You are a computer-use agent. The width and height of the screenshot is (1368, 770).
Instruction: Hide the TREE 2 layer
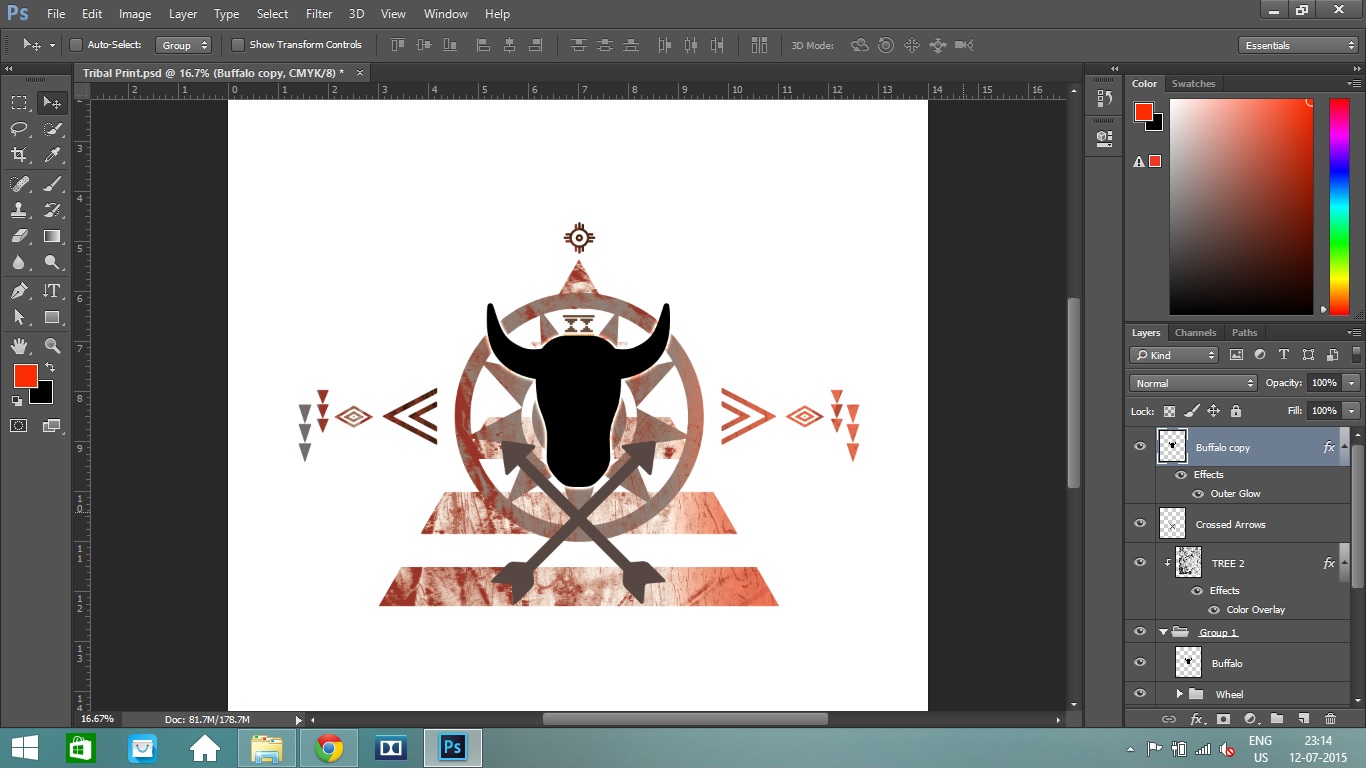click(1139, 562)
